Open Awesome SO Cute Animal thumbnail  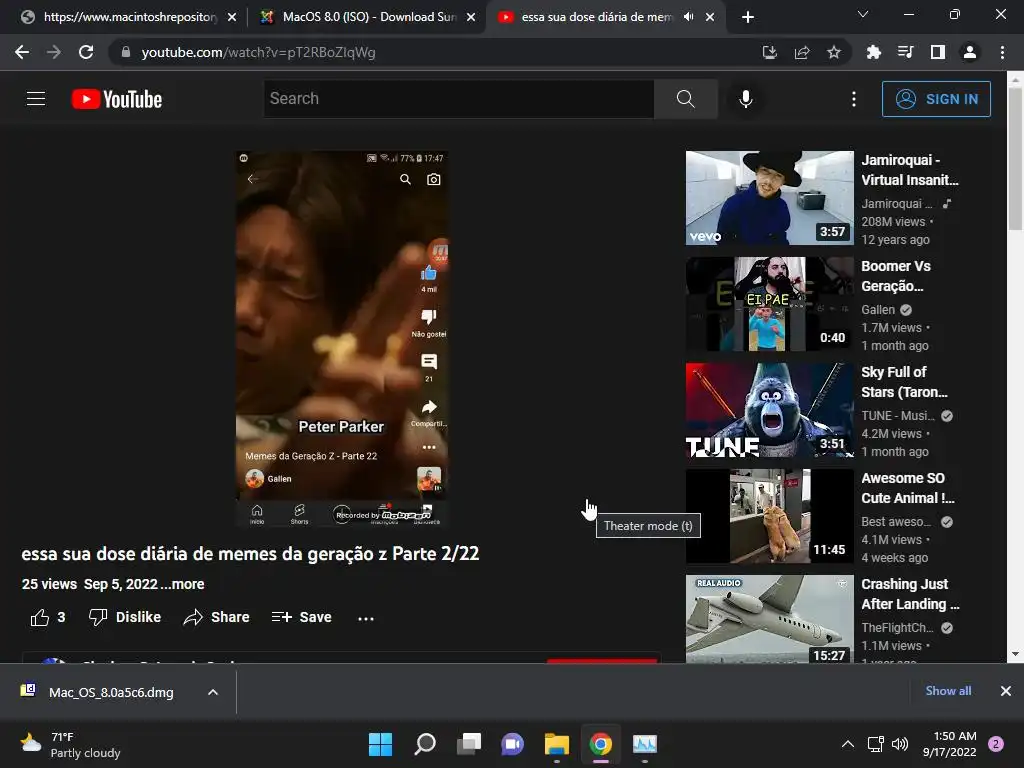coord(769,516)
